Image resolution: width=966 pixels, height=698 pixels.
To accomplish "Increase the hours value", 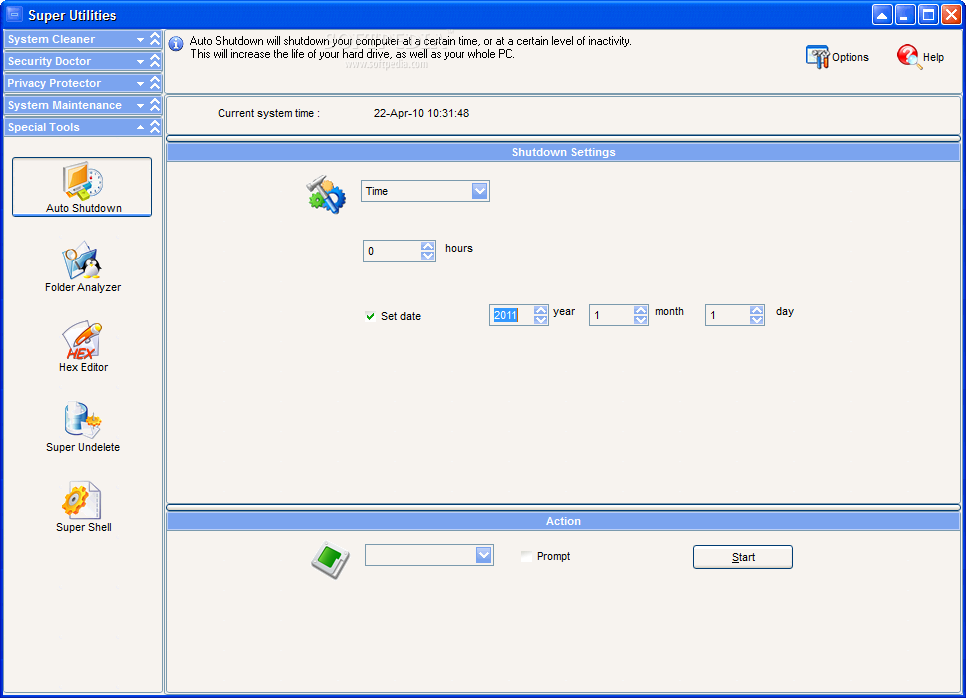I will pos(428,246).
